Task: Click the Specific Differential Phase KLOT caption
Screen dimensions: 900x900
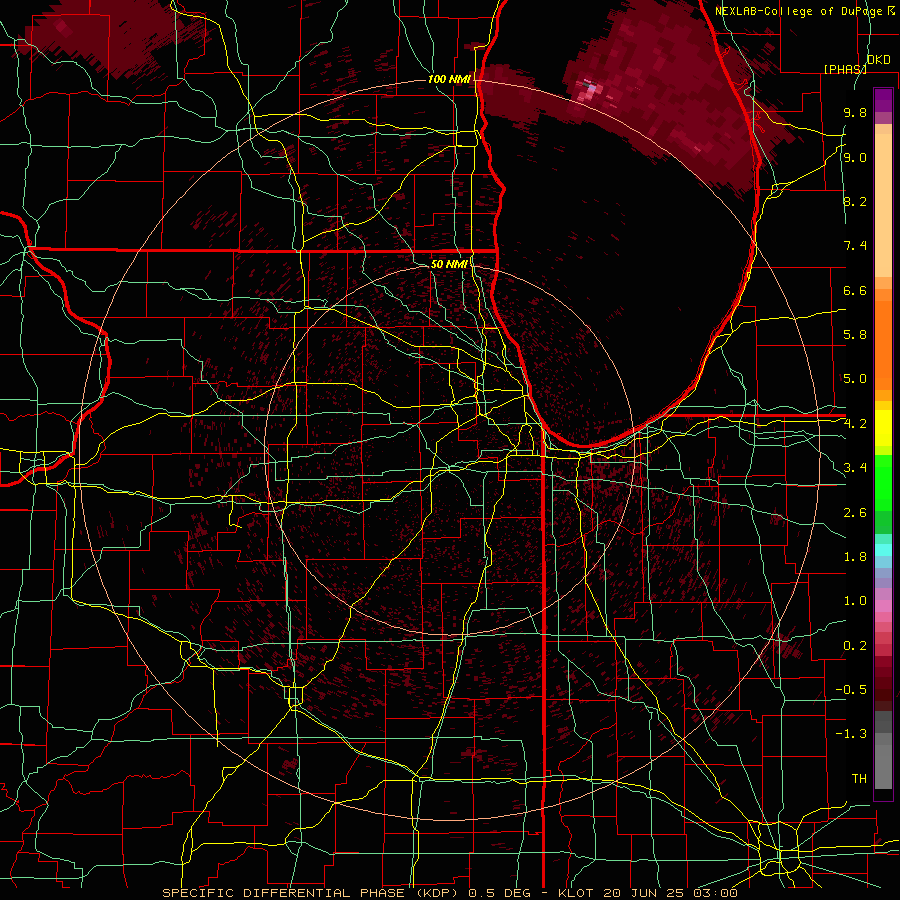Action: click(x=450, y=893)
